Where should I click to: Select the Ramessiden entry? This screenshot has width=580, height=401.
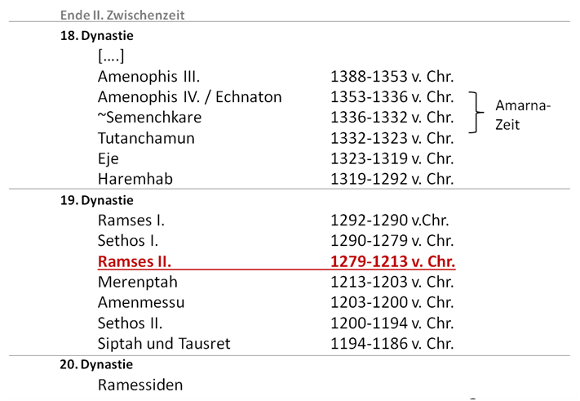pos(140,385)
